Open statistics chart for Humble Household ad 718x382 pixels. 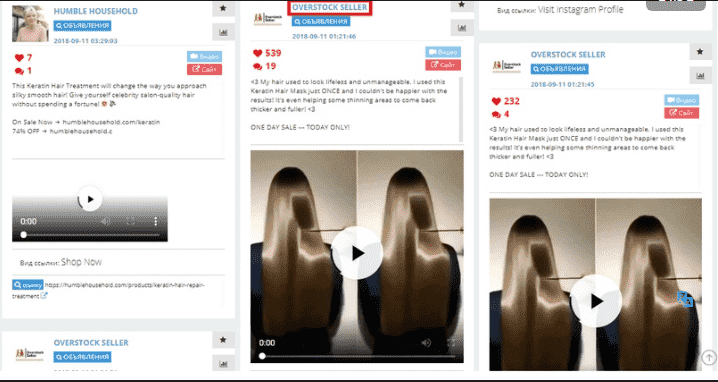pos(223,32)
